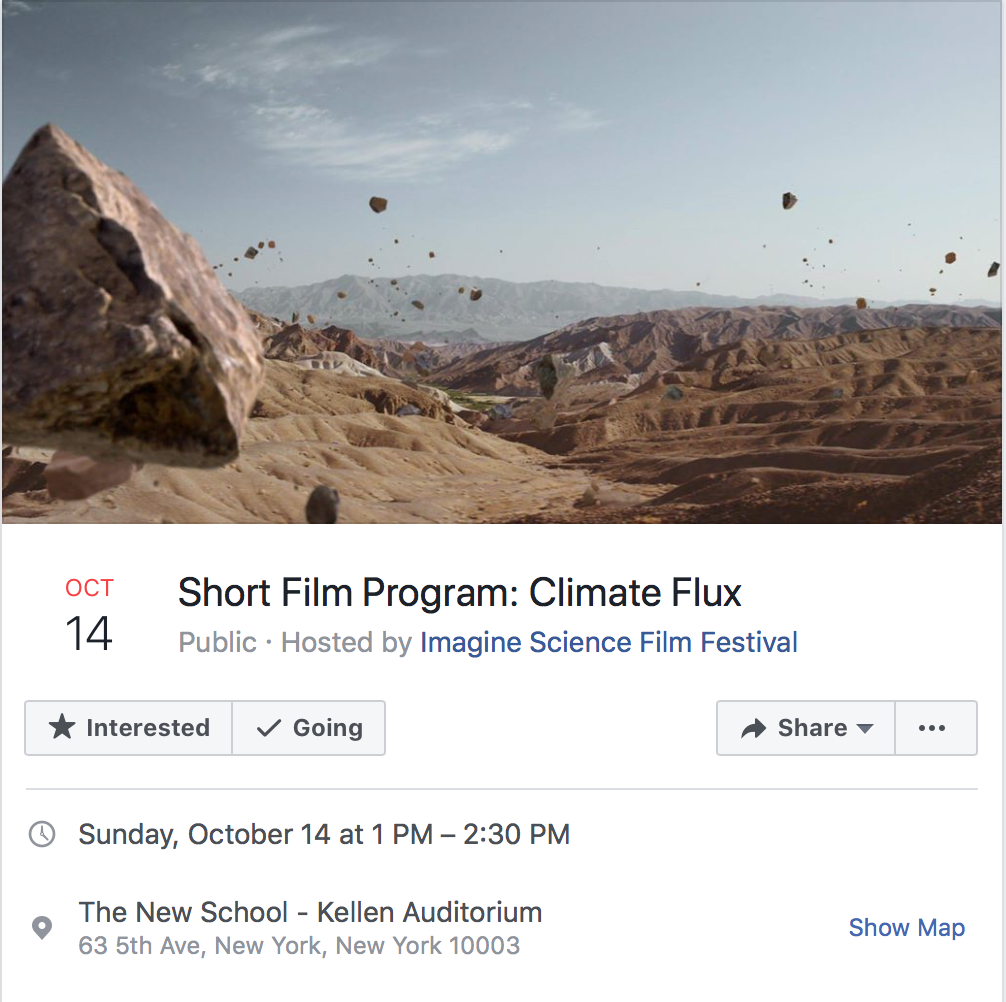The width and height of the screenshot is (1006, 1002).
Task: Open the Share menu button
Action: click(806, 728)
